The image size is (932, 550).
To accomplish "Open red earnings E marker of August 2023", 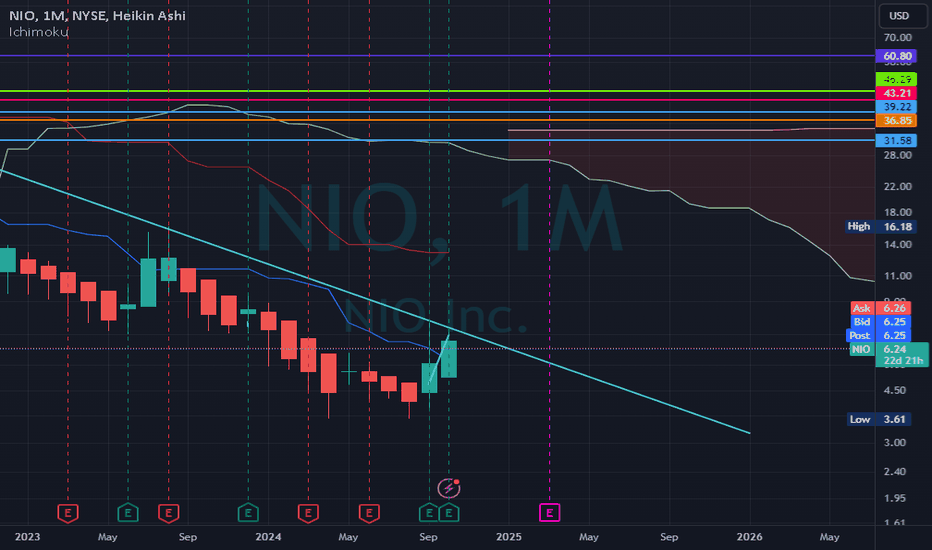I will click(x=169, y=513).
